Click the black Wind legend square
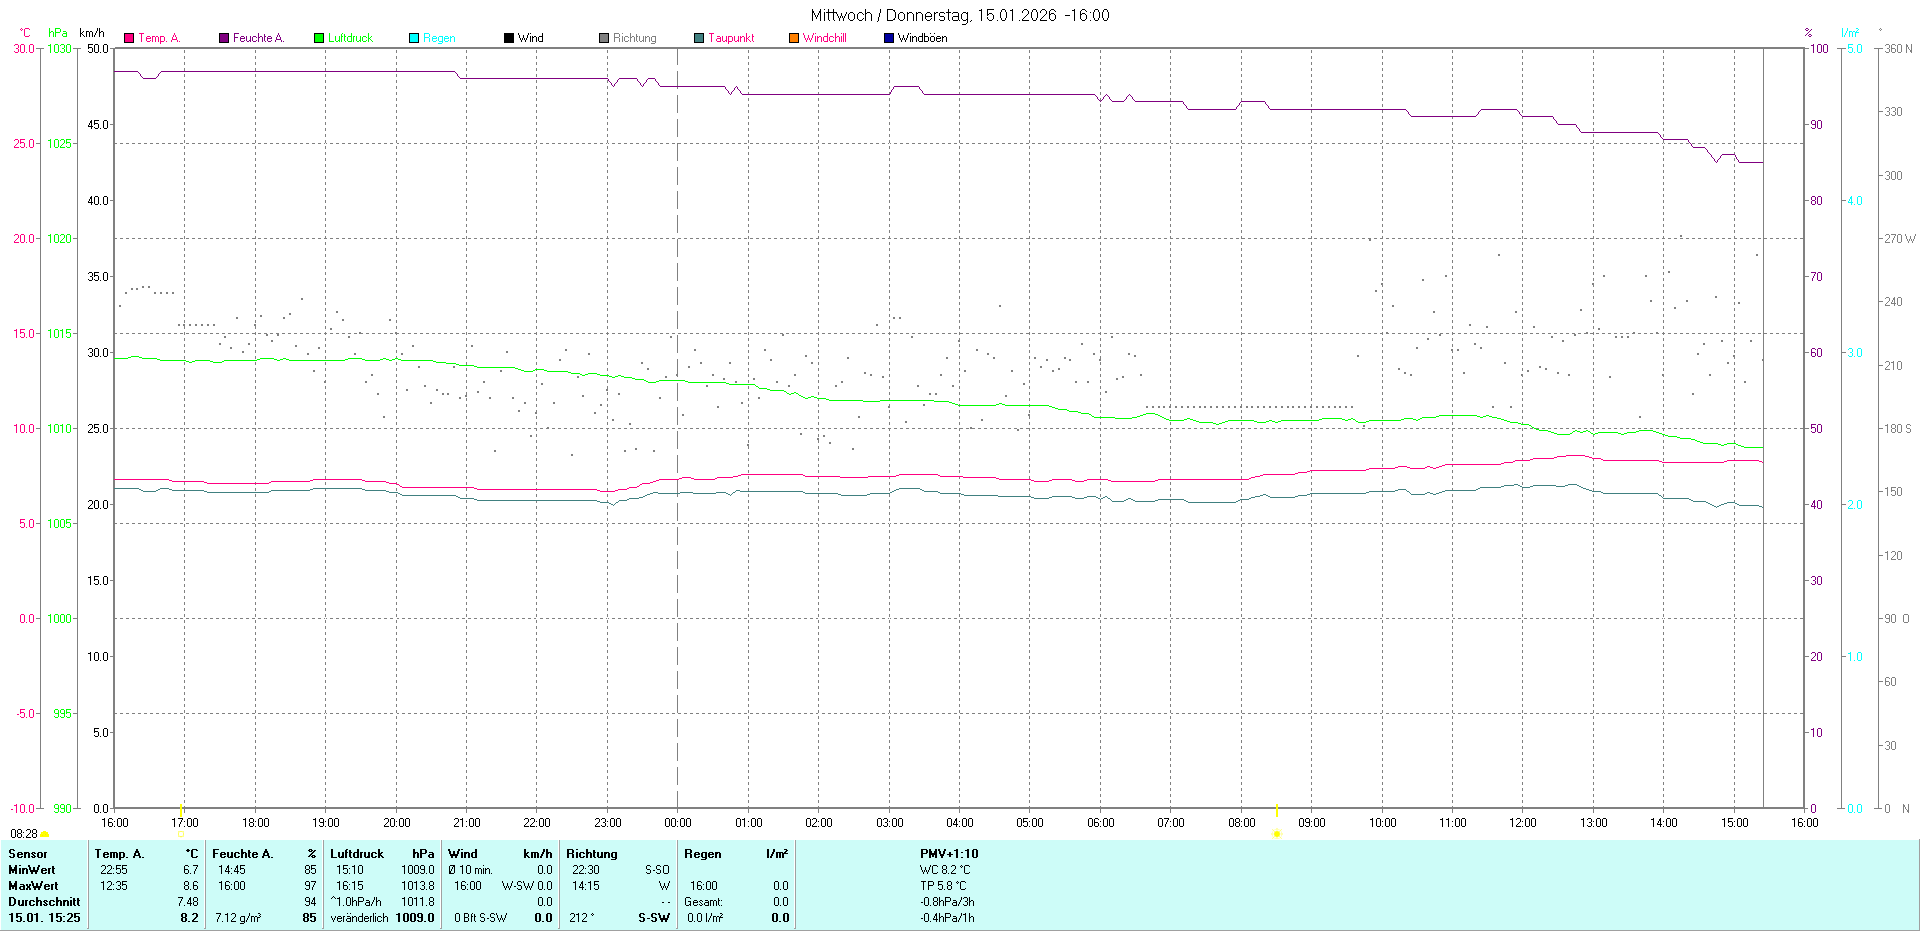The image size is (1920, 931). tap(509, 38)
